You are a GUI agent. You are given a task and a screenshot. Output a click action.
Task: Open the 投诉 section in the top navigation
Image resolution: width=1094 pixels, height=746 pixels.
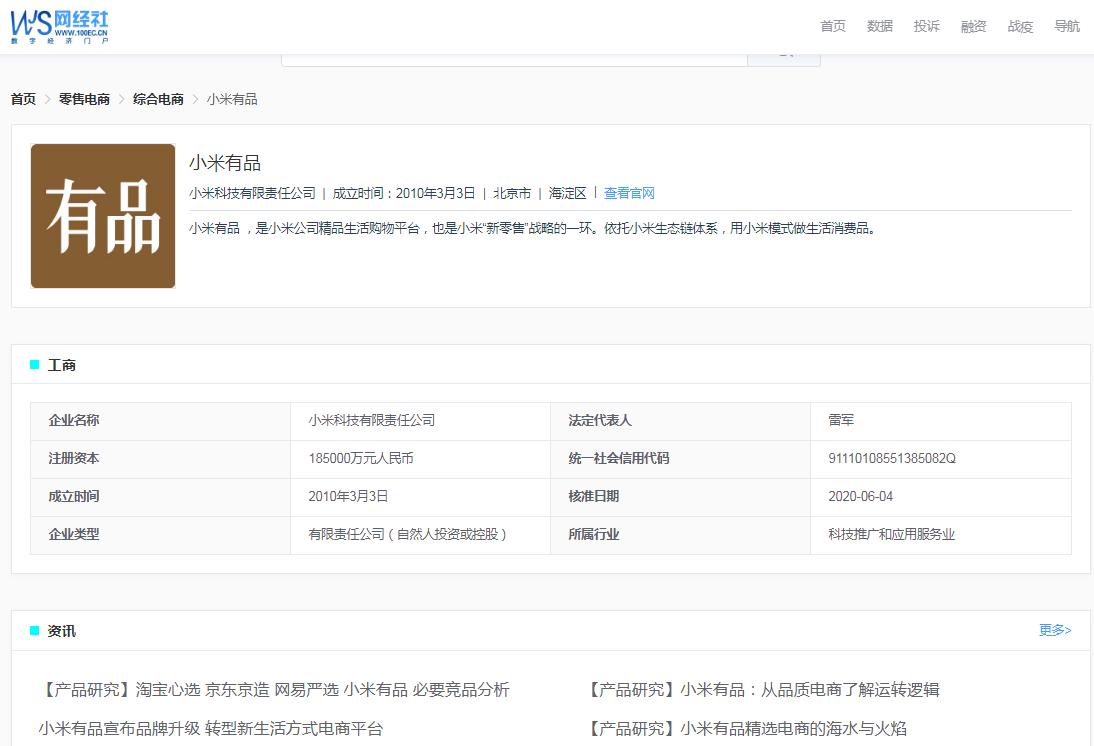(x=926, y=26)
